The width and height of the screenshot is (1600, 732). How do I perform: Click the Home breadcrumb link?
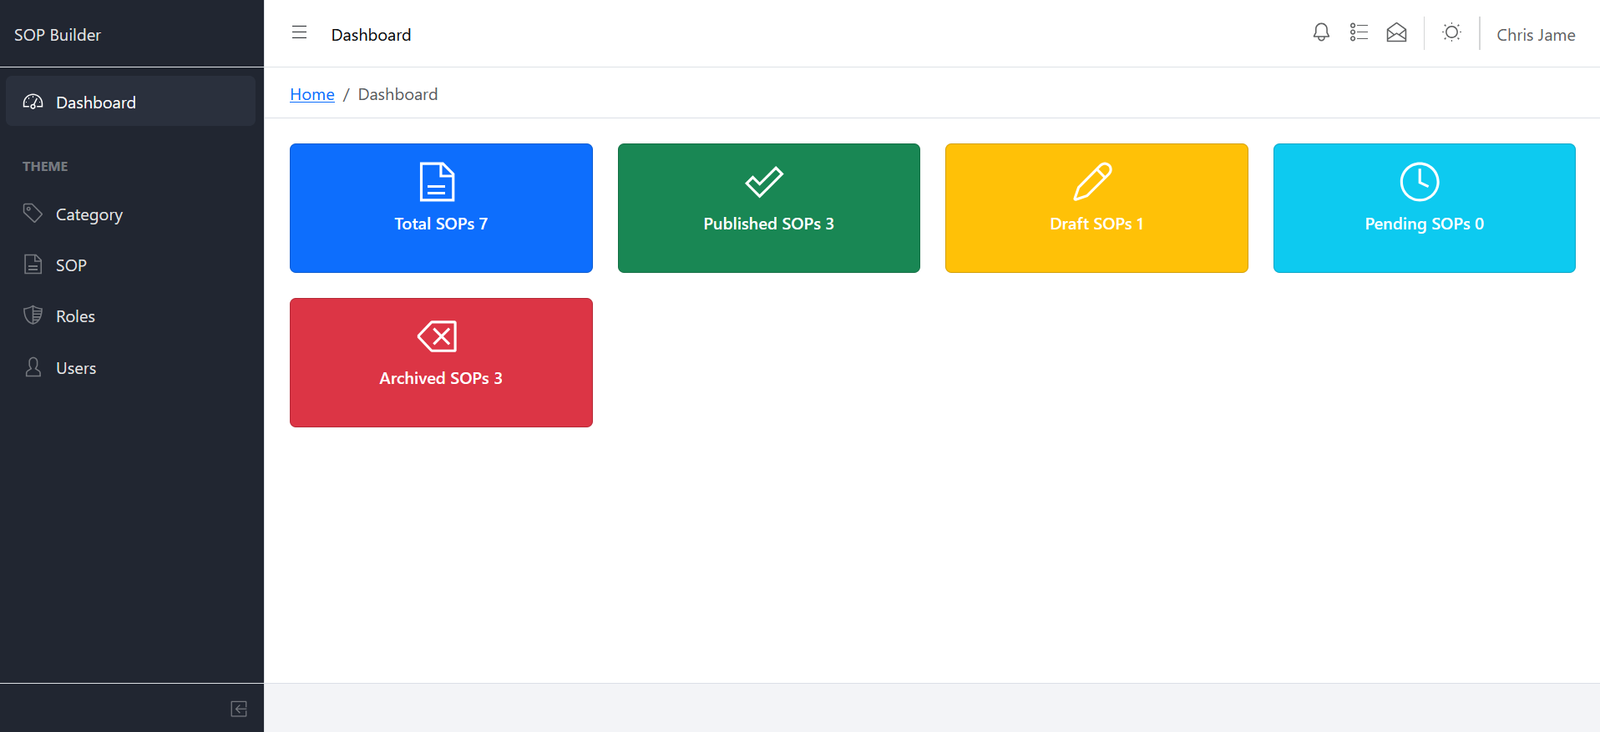coord(312,94)
